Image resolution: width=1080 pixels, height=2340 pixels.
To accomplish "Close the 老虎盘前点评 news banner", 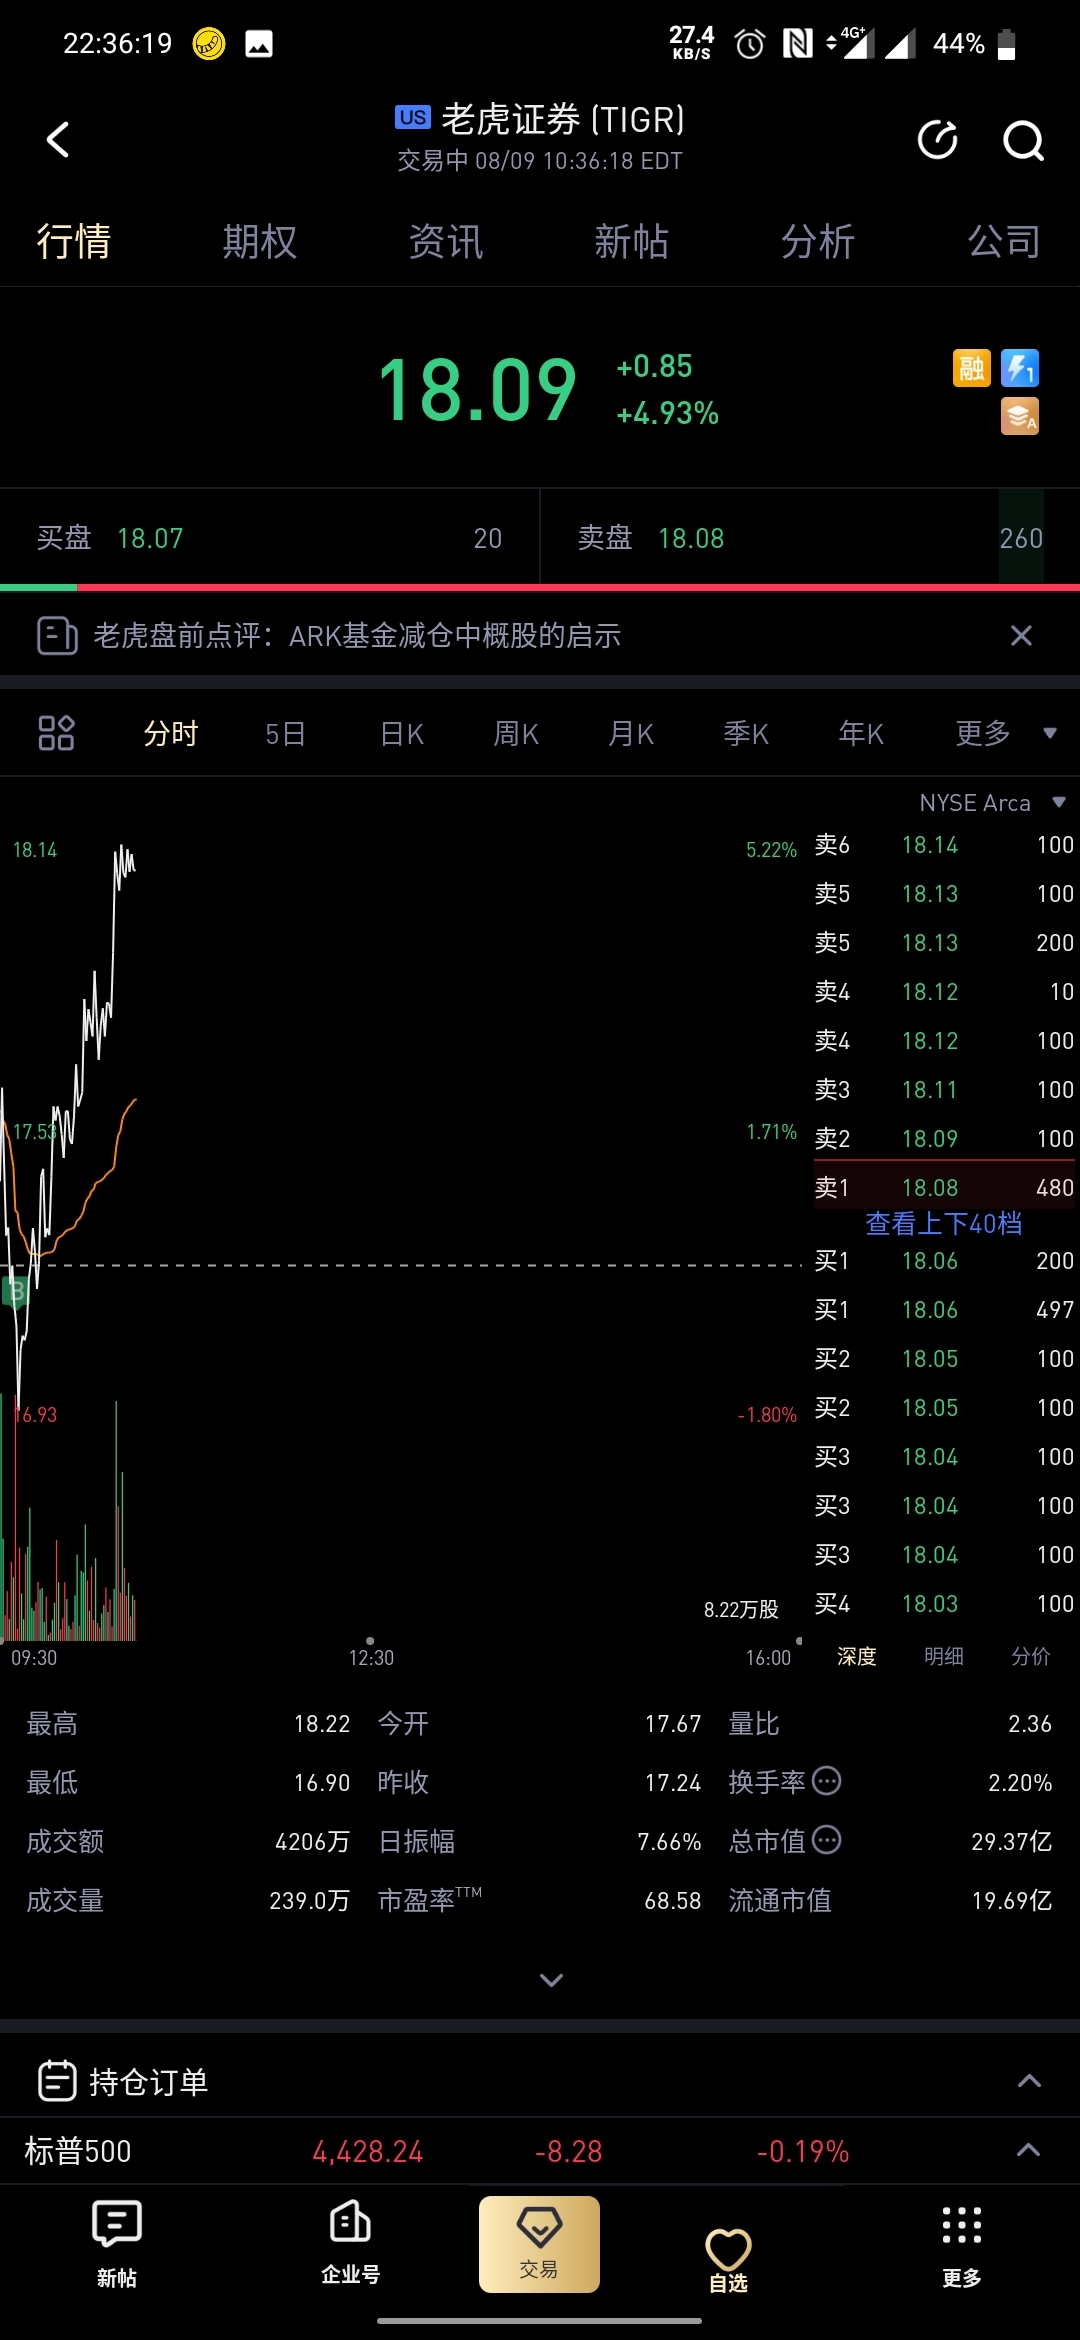I will pos(1021,635).
